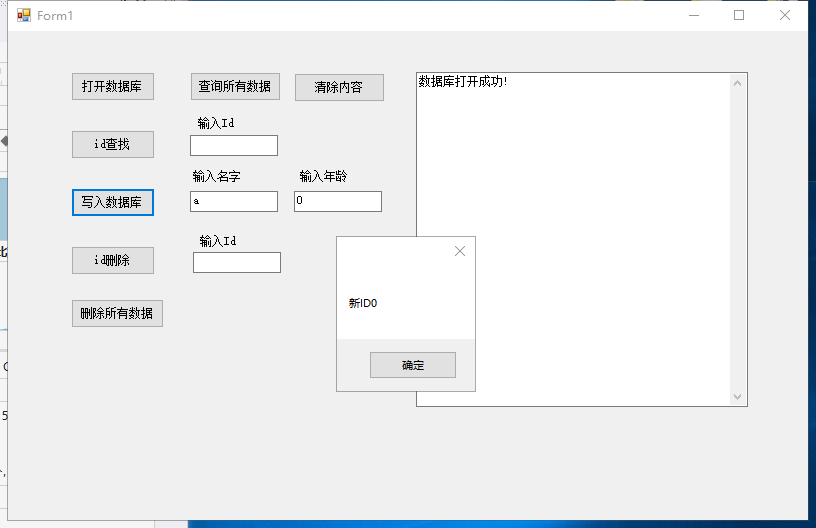Minimize the Form1 window

[694, 15]
